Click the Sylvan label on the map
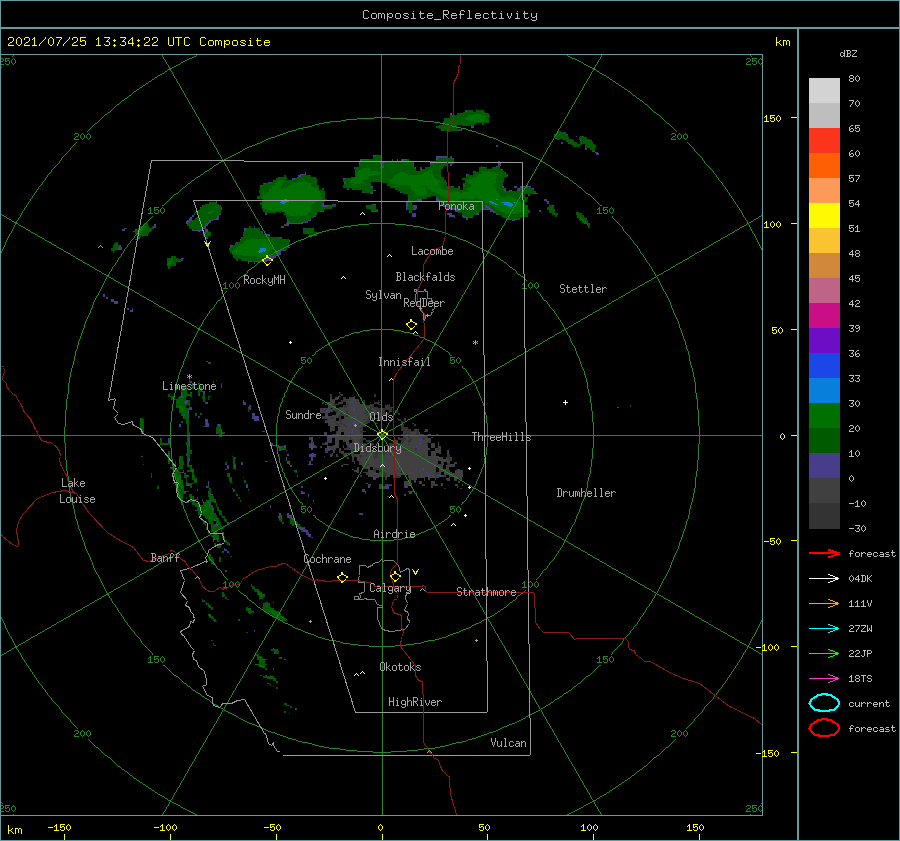 [x=383, y=295]
